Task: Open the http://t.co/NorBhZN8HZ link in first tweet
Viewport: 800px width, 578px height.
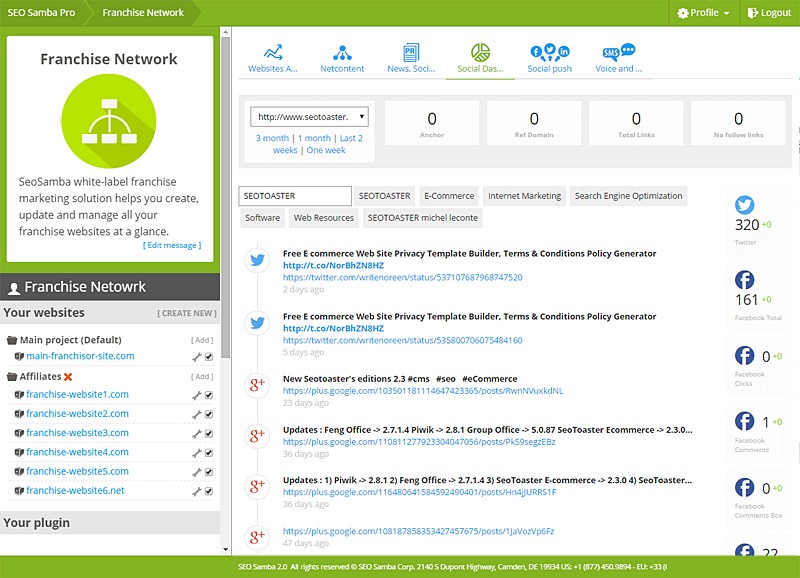Action: (333, 265)
